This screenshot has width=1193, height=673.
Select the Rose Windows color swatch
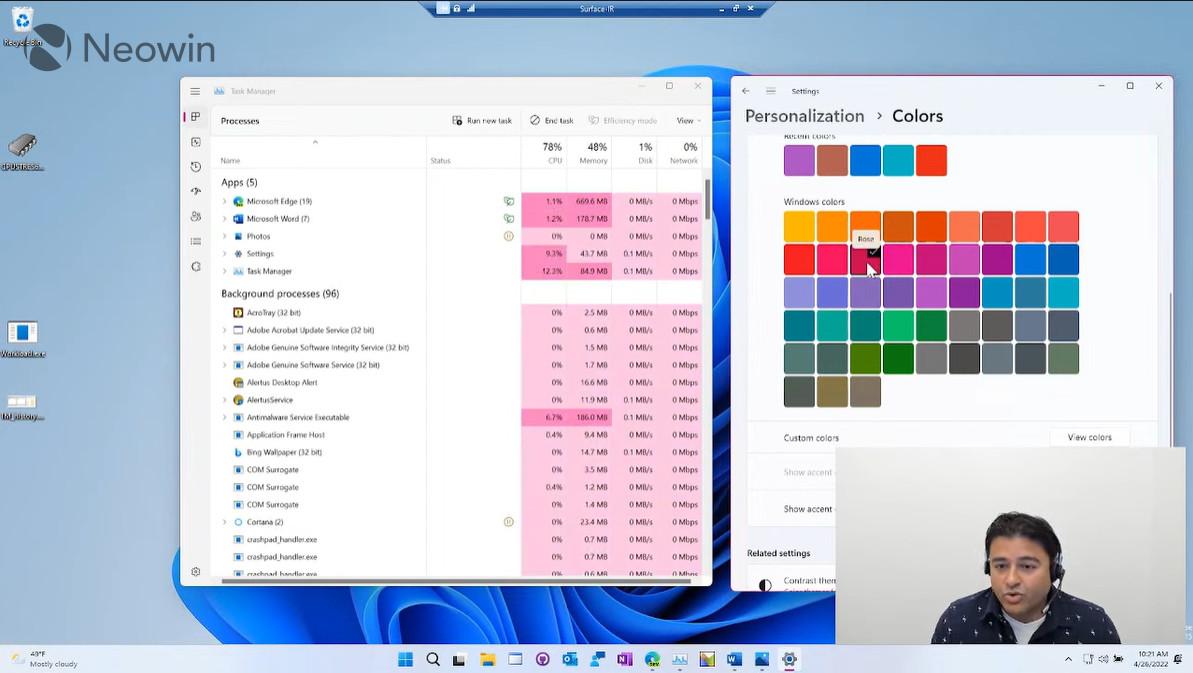(x=865, y=259)
